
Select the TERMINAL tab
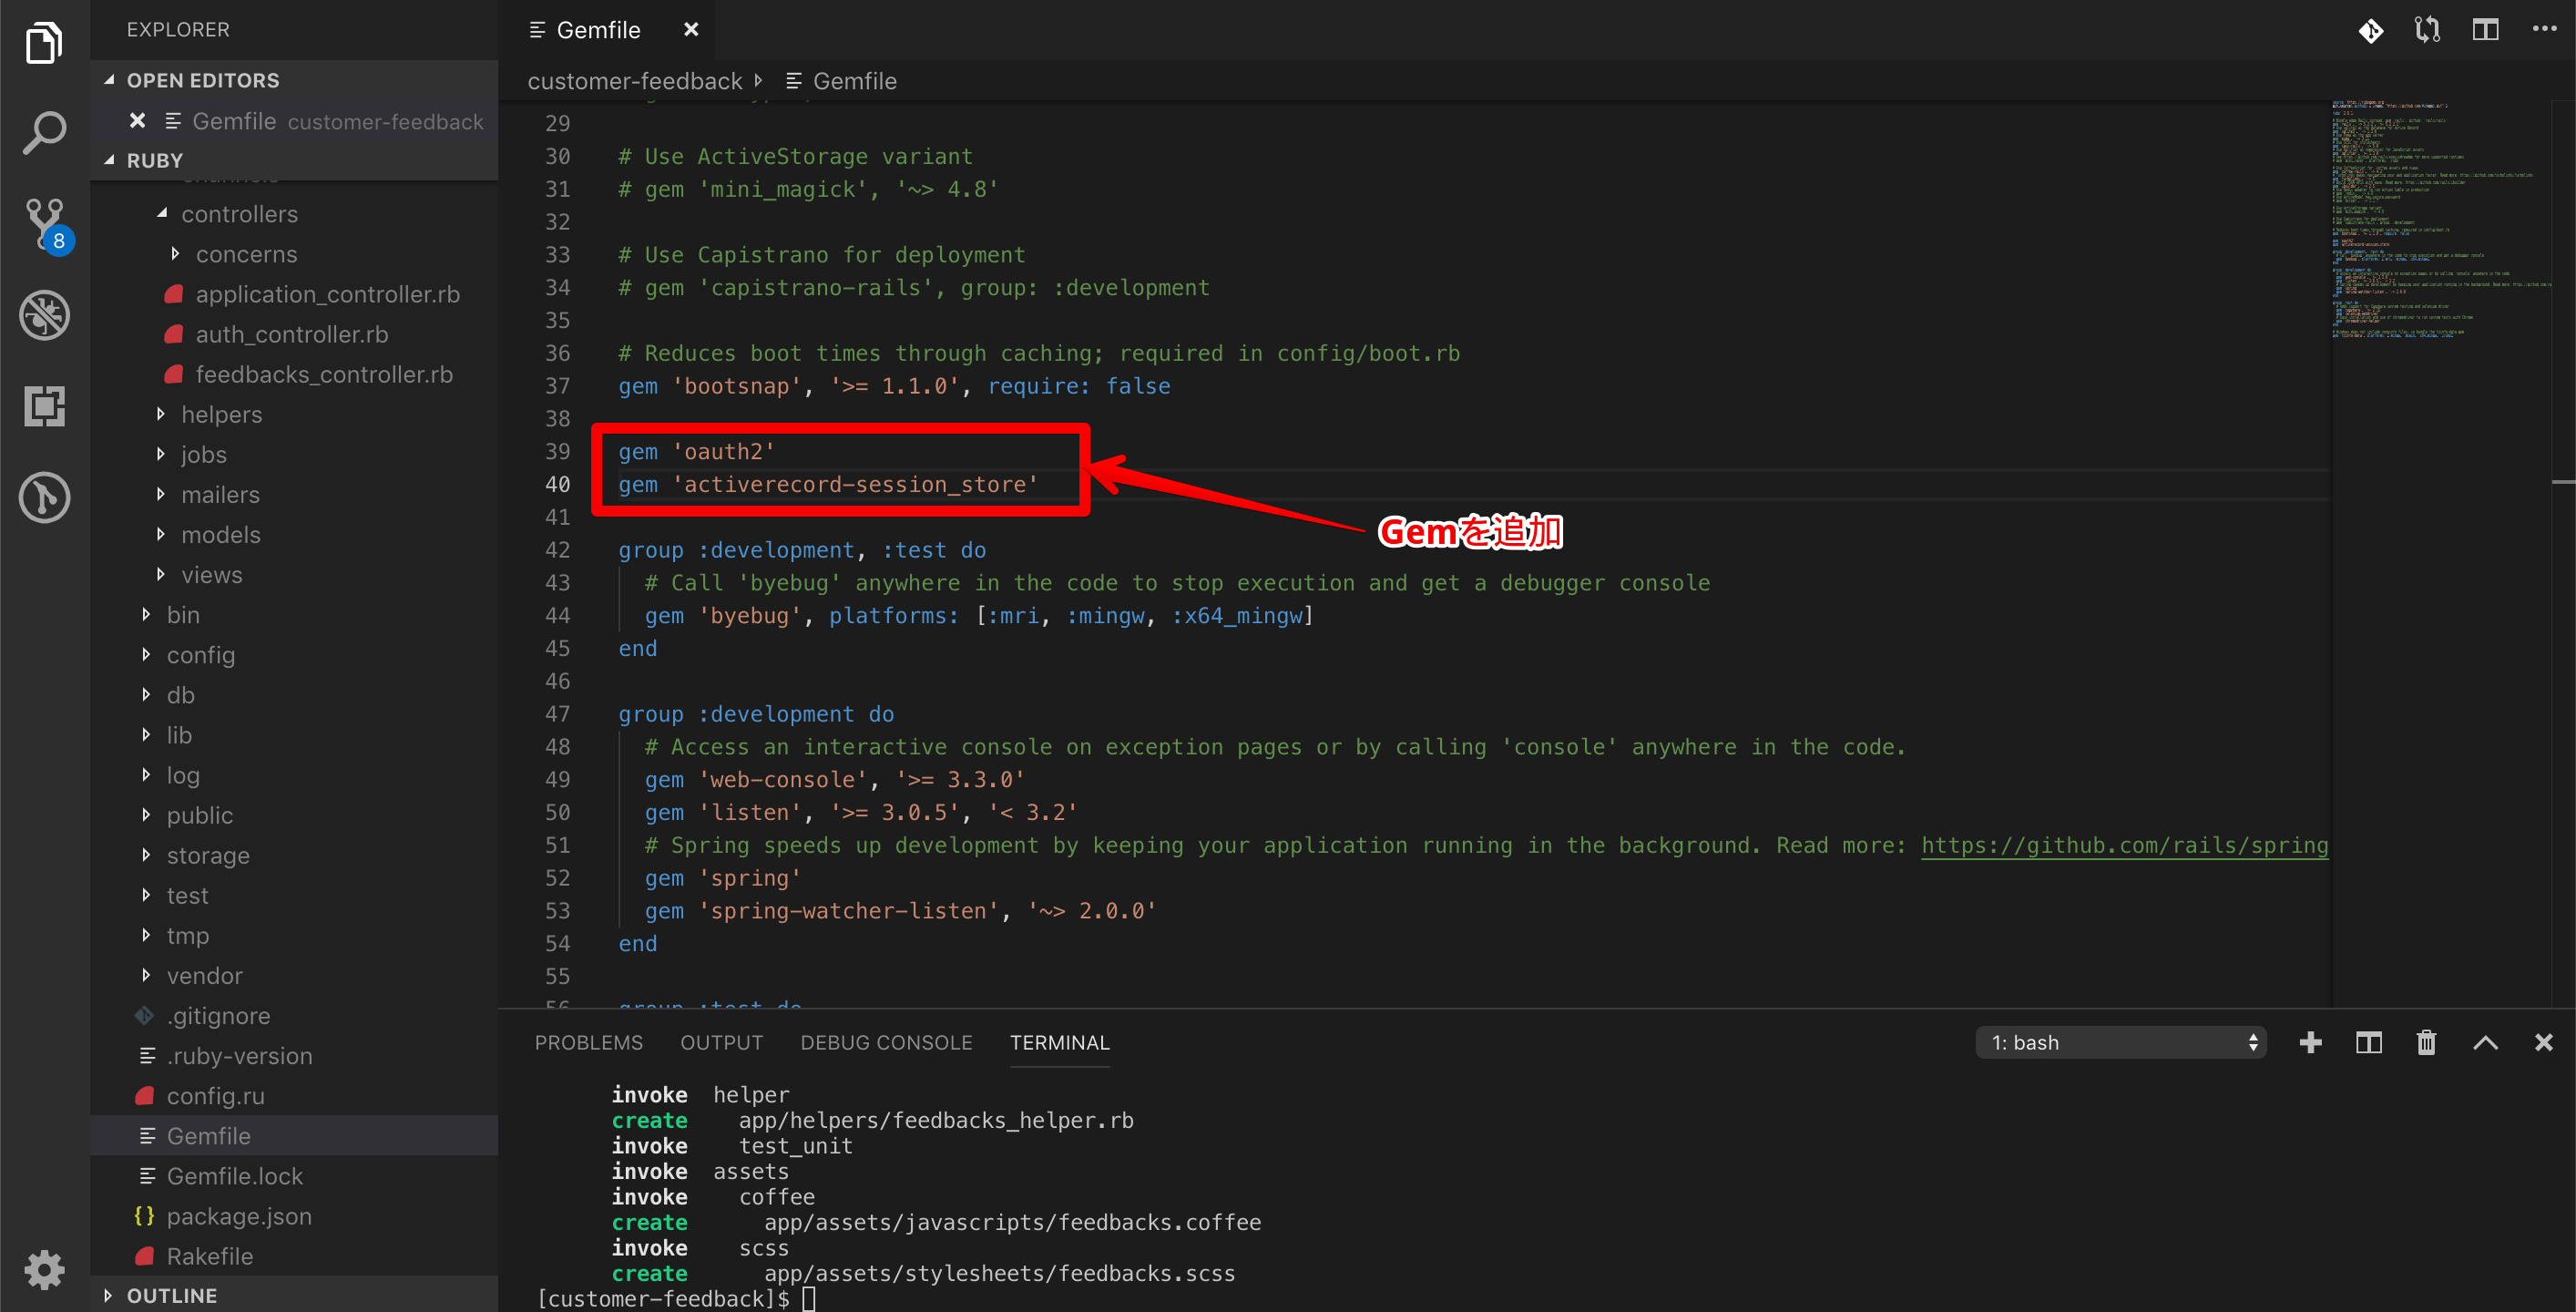(x=1059, y=1043)
